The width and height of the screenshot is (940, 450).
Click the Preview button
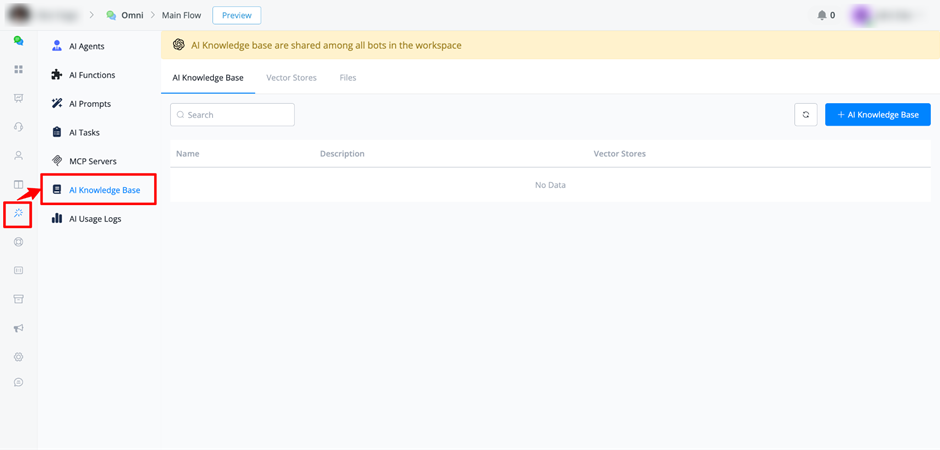pyautogui.click(x=237, y=16)
